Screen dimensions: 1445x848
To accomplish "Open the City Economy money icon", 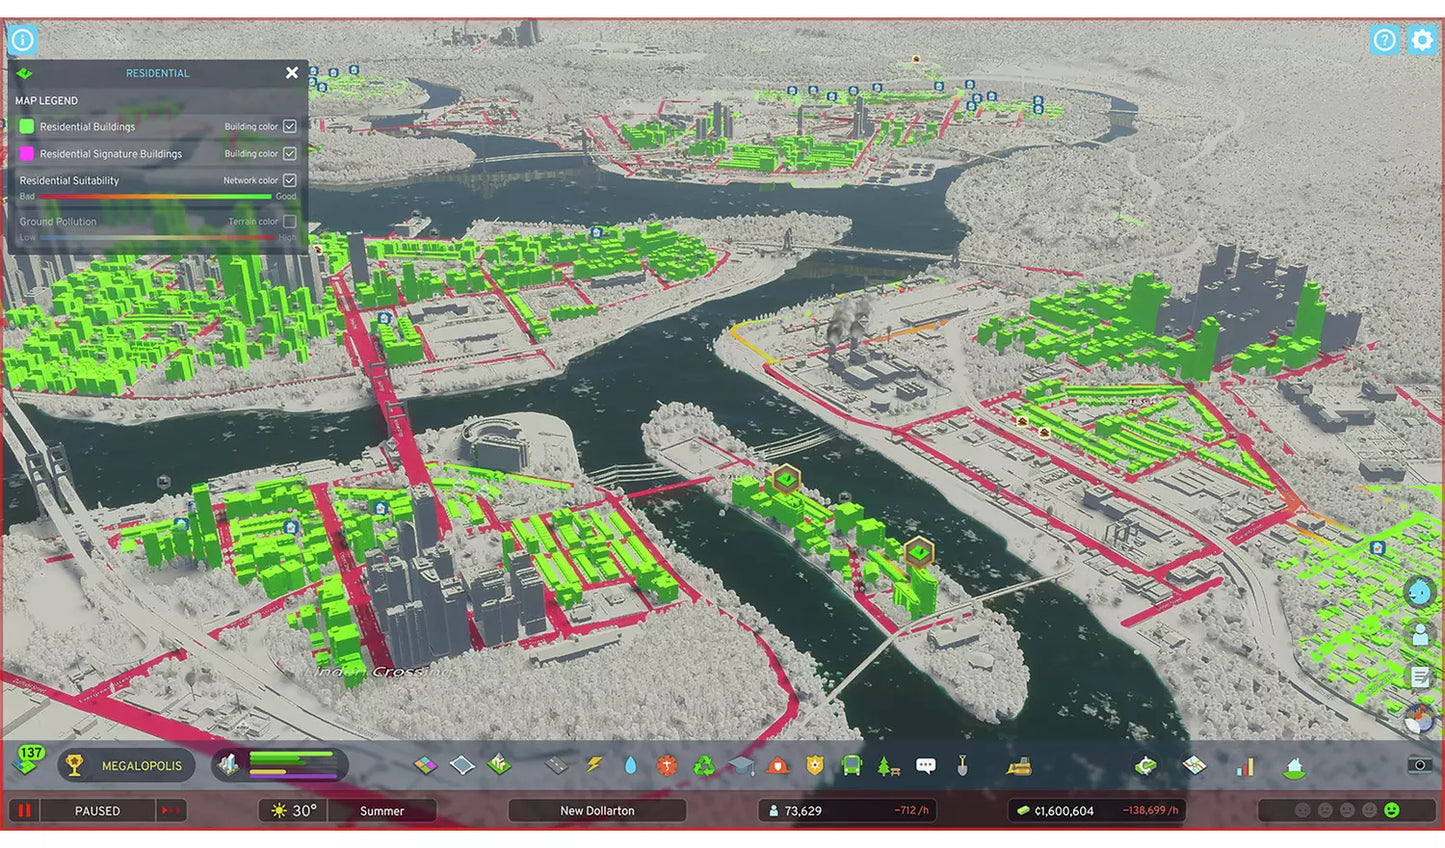I will coord(1146,766).
